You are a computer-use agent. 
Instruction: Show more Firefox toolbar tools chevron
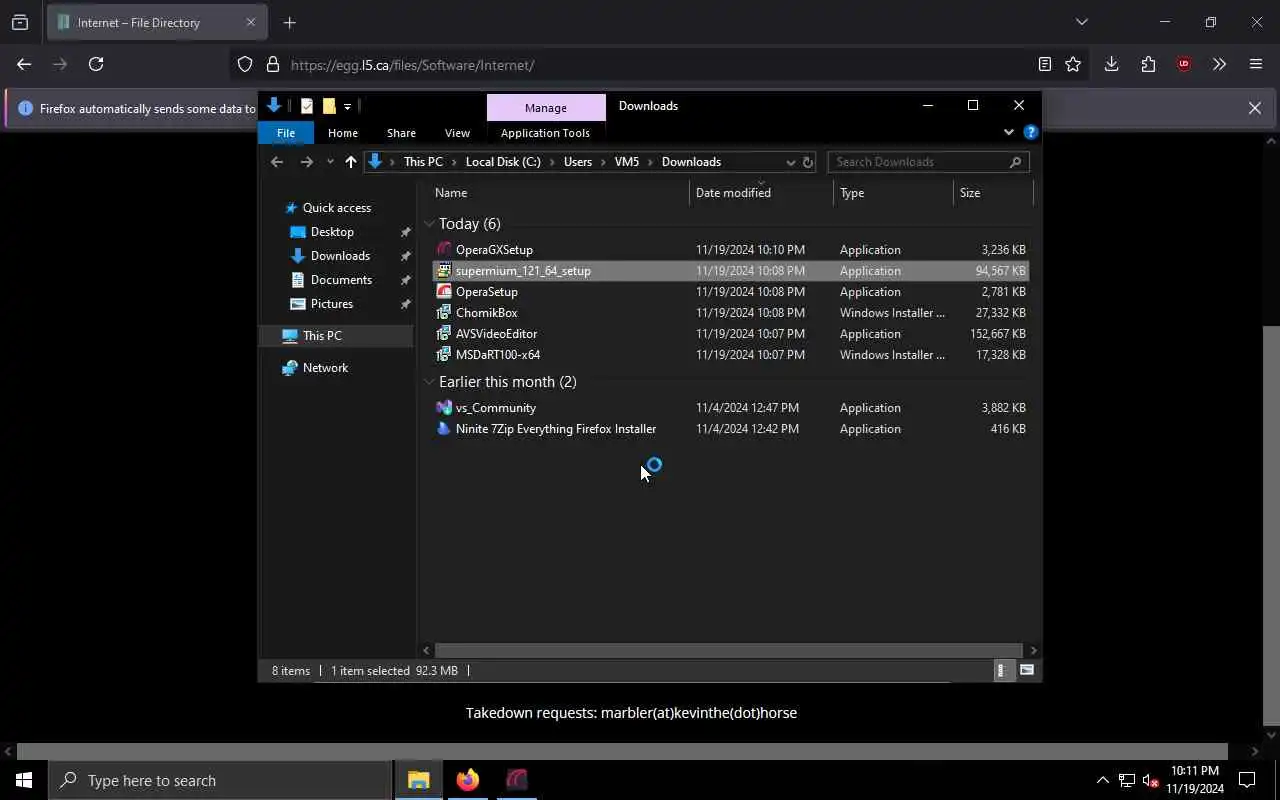pyautogui.click(x=1219, y=64)
